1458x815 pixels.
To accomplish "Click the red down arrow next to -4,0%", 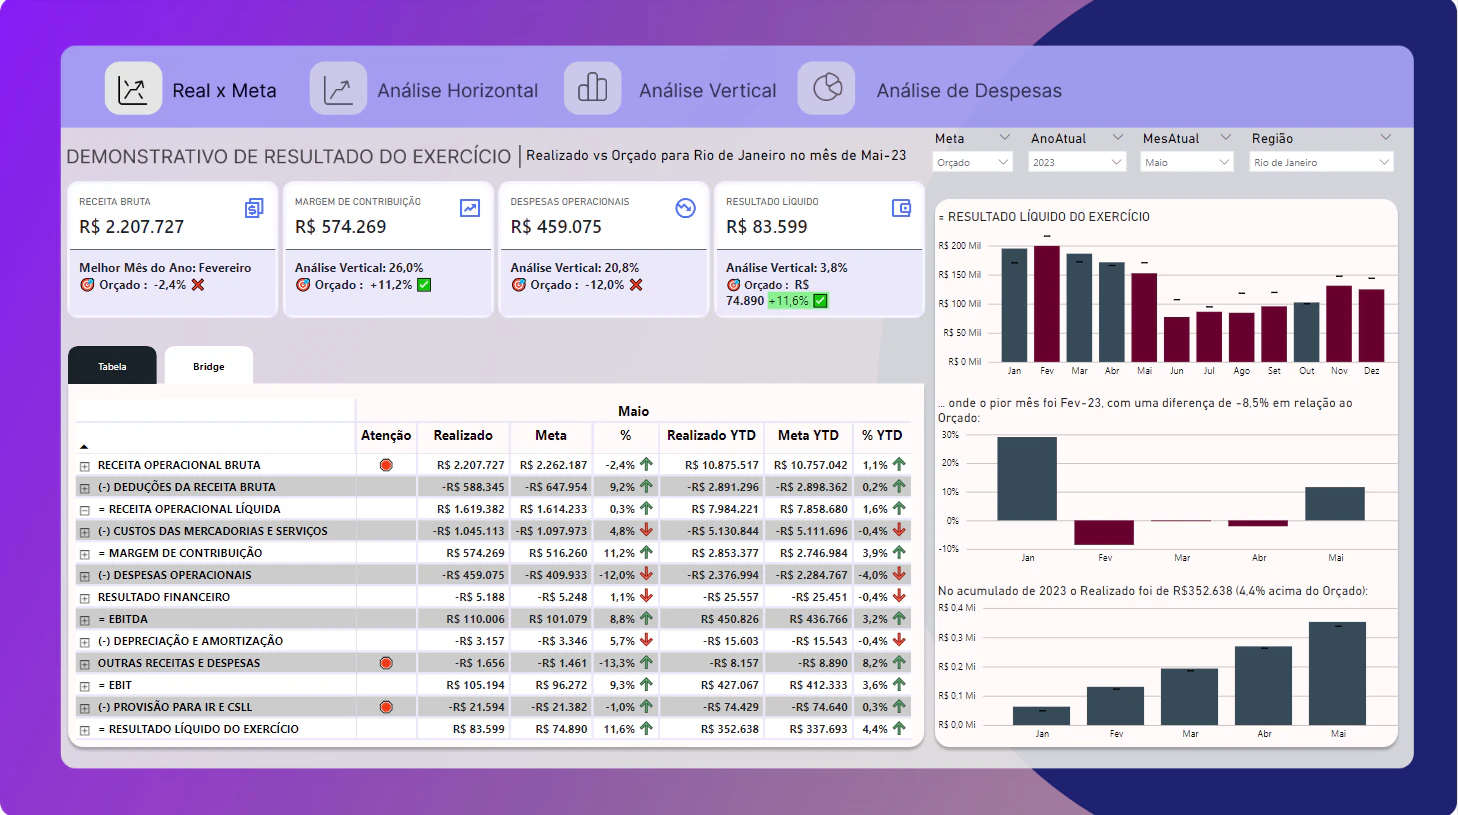I will click(x=899, y=574).
